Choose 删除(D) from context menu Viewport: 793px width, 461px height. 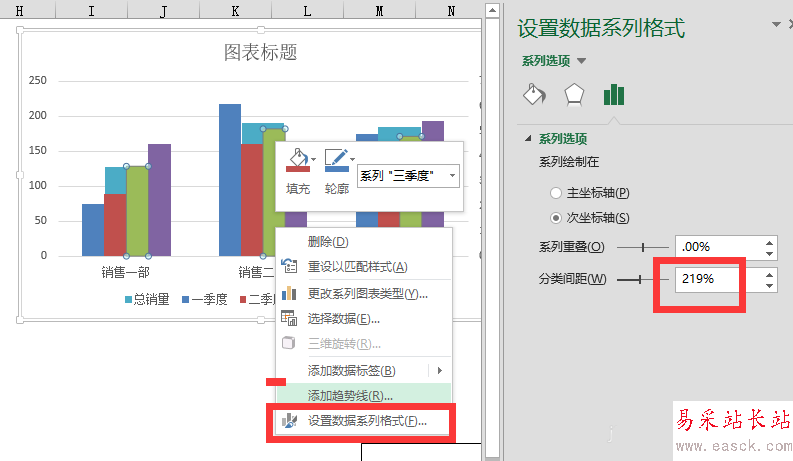click(364, 242)
